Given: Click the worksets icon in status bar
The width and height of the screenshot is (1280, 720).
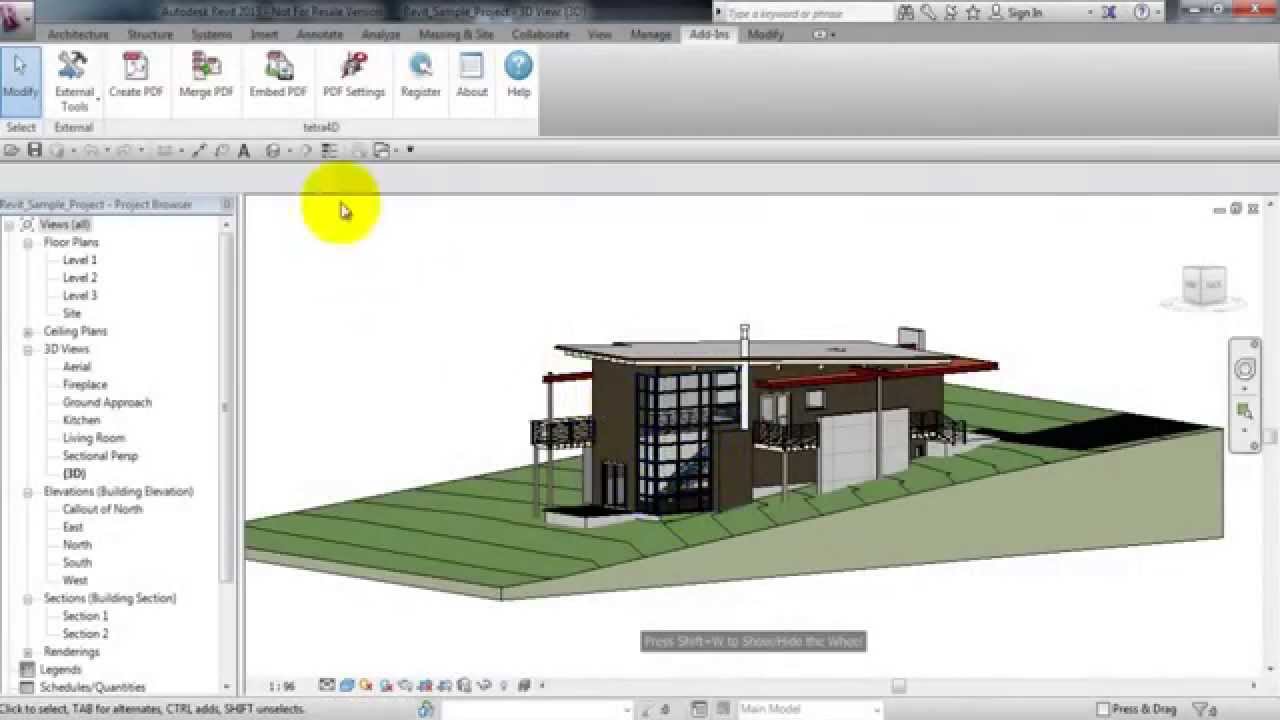Looking at the screenshot, I should tap(427, 709).
